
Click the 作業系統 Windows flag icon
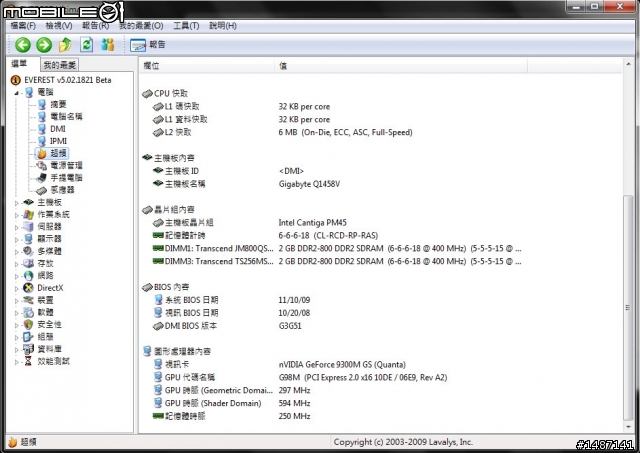28,214
